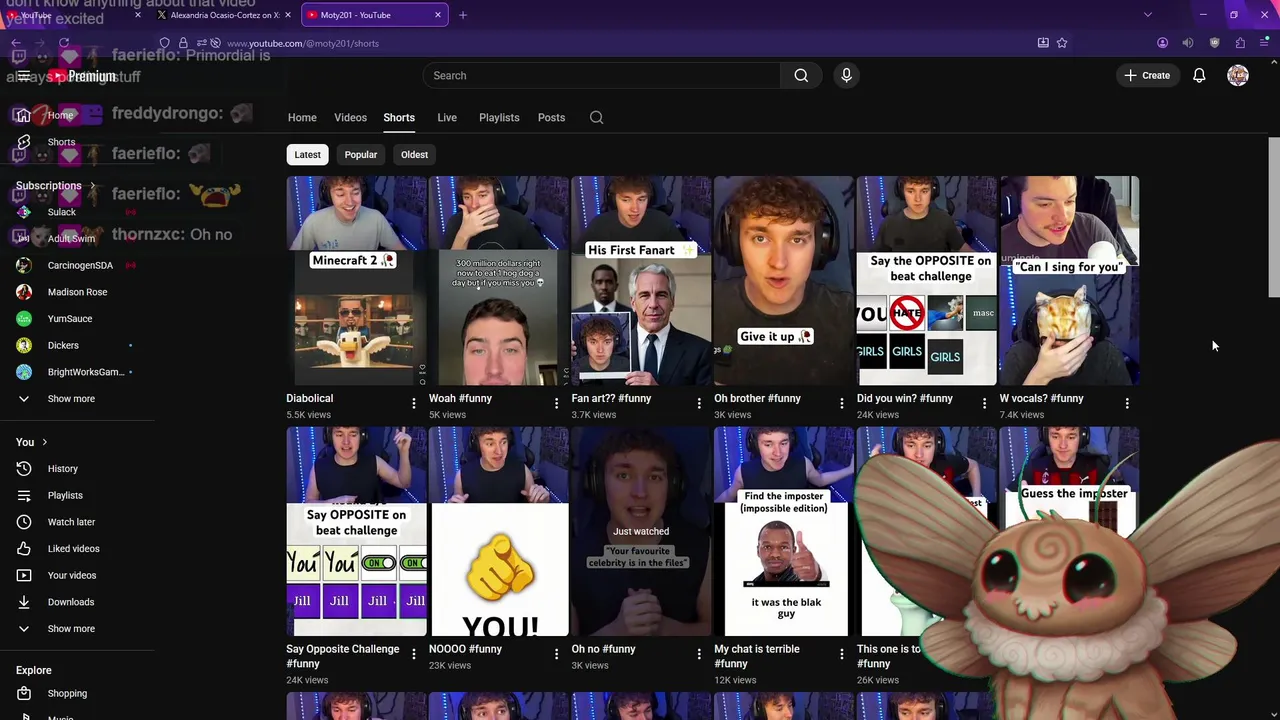This screenshot has width=1280, height=720.
Task: Open the account avatar menu
Action: (x=1238, y=75)
